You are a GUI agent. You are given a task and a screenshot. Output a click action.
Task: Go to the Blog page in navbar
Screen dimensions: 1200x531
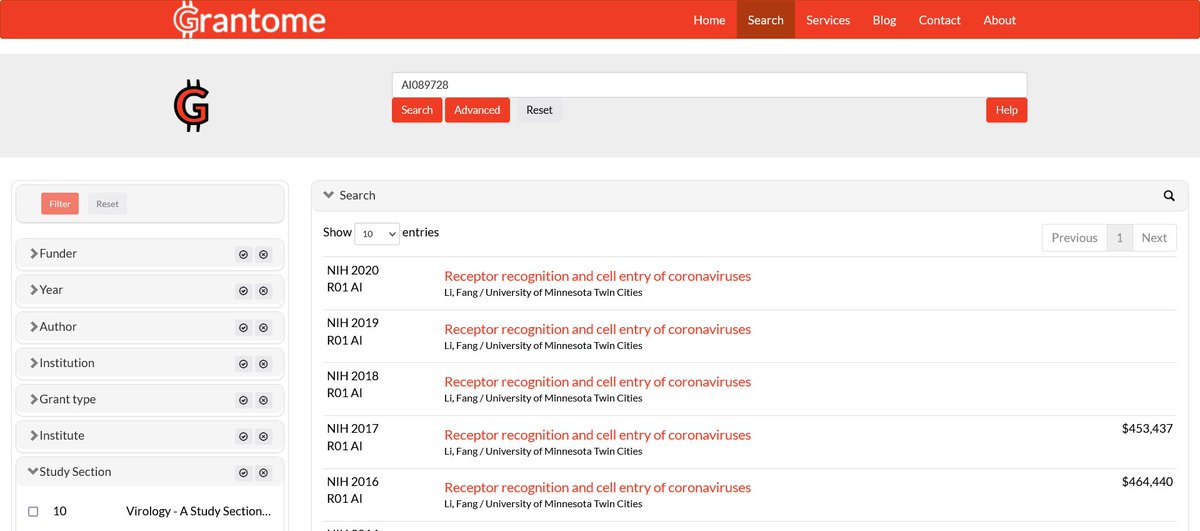(x=884, y=20)
